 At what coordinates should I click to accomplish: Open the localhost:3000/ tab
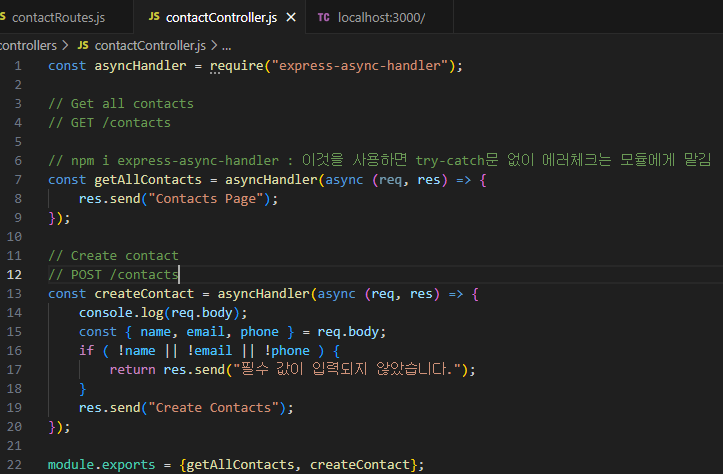click(381, 18)
